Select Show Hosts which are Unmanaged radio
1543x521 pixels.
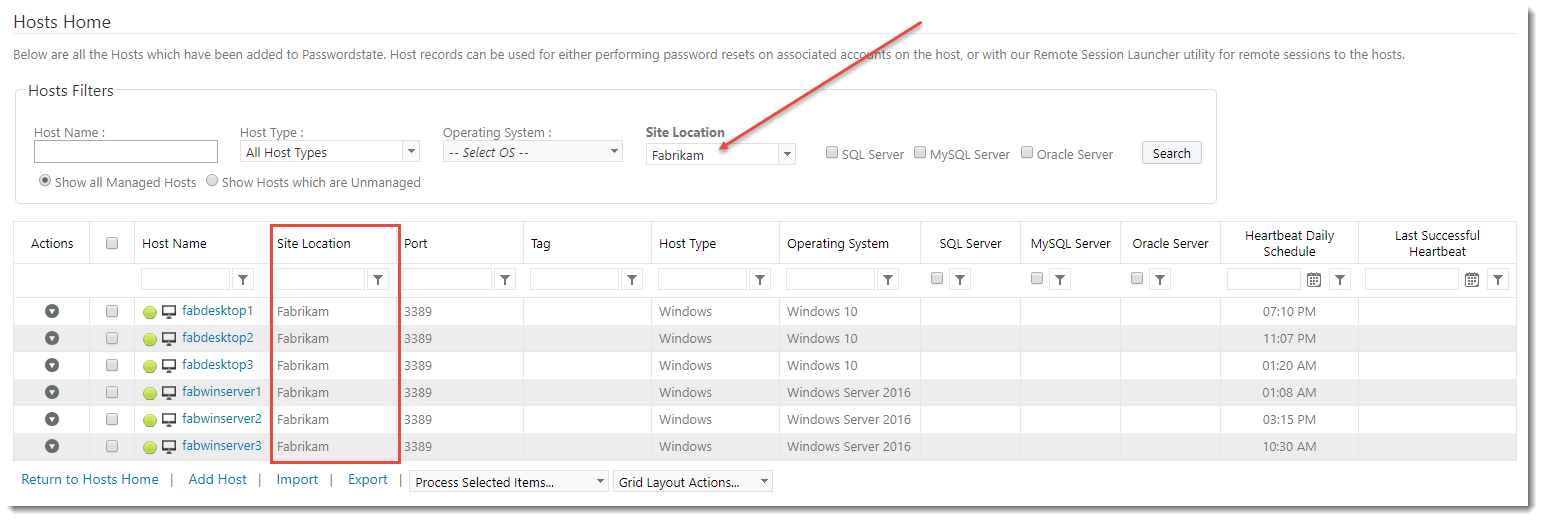[212, 181]
